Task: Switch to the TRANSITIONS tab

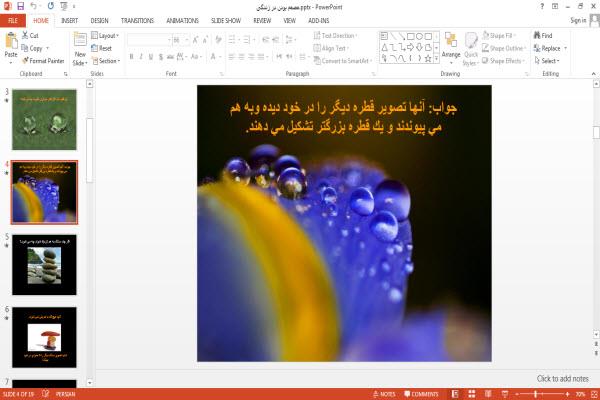Action: 137,21
